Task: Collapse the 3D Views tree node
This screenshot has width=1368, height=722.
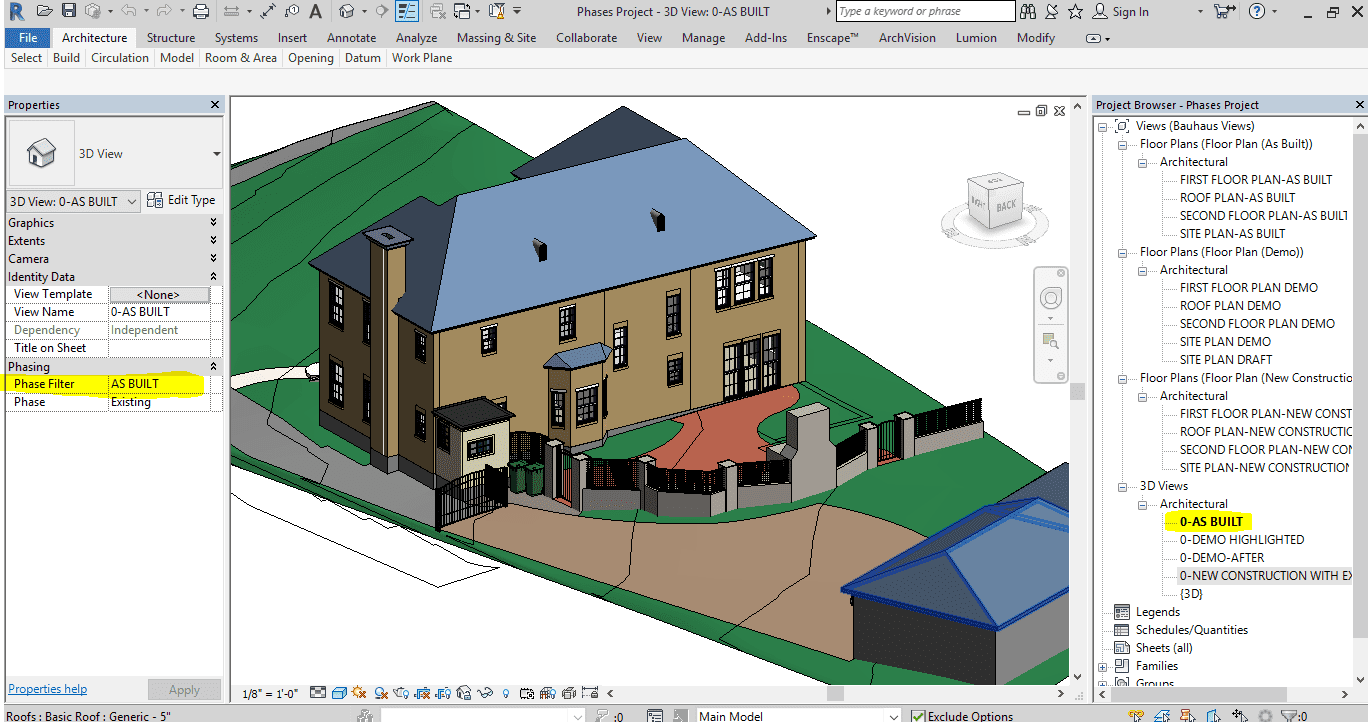Action: [1122, 486]
